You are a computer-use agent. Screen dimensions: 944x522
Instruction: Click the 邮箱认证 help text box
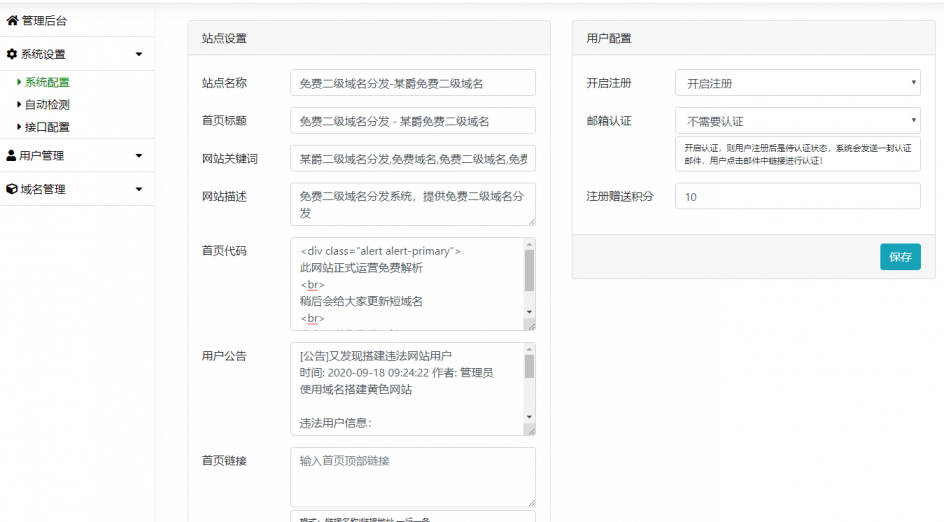[x=798, y=154]
